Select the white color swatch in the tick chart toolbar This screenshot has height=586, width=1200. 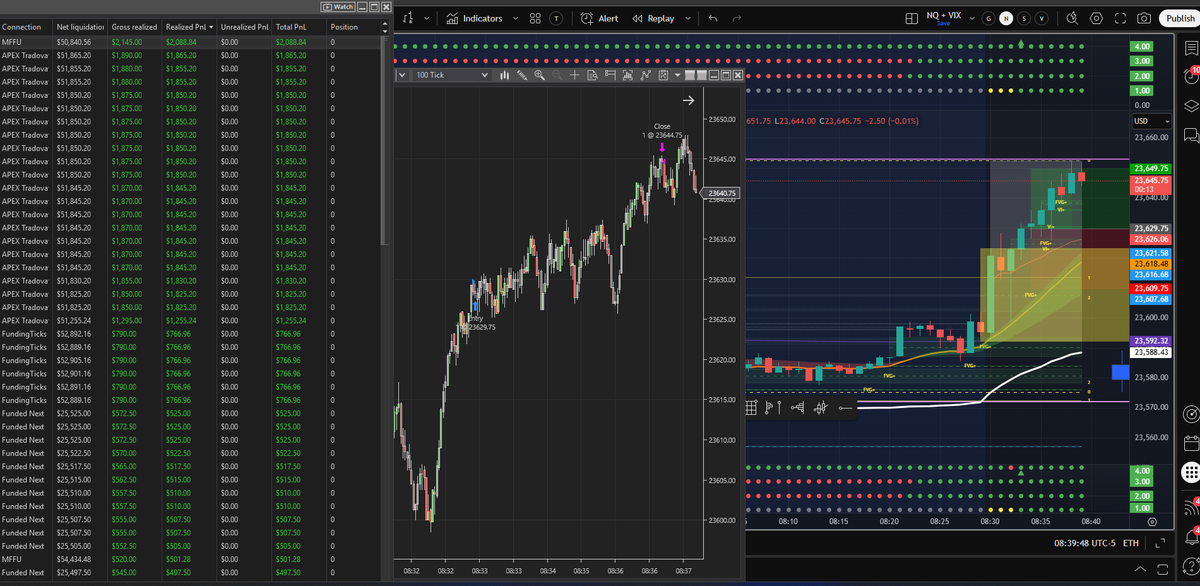tap(690, 74)
